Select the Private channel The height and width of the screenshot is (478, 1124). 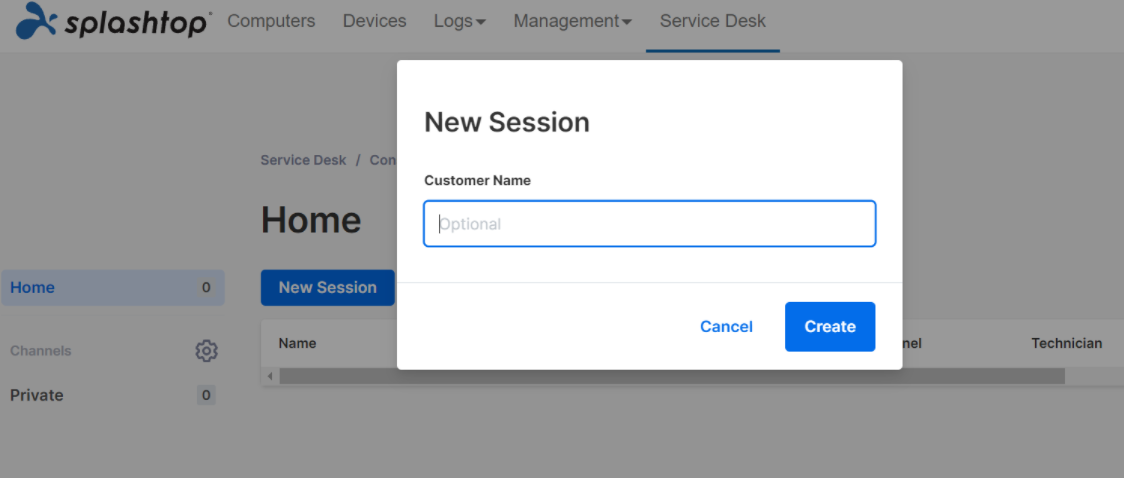point(37,396)
